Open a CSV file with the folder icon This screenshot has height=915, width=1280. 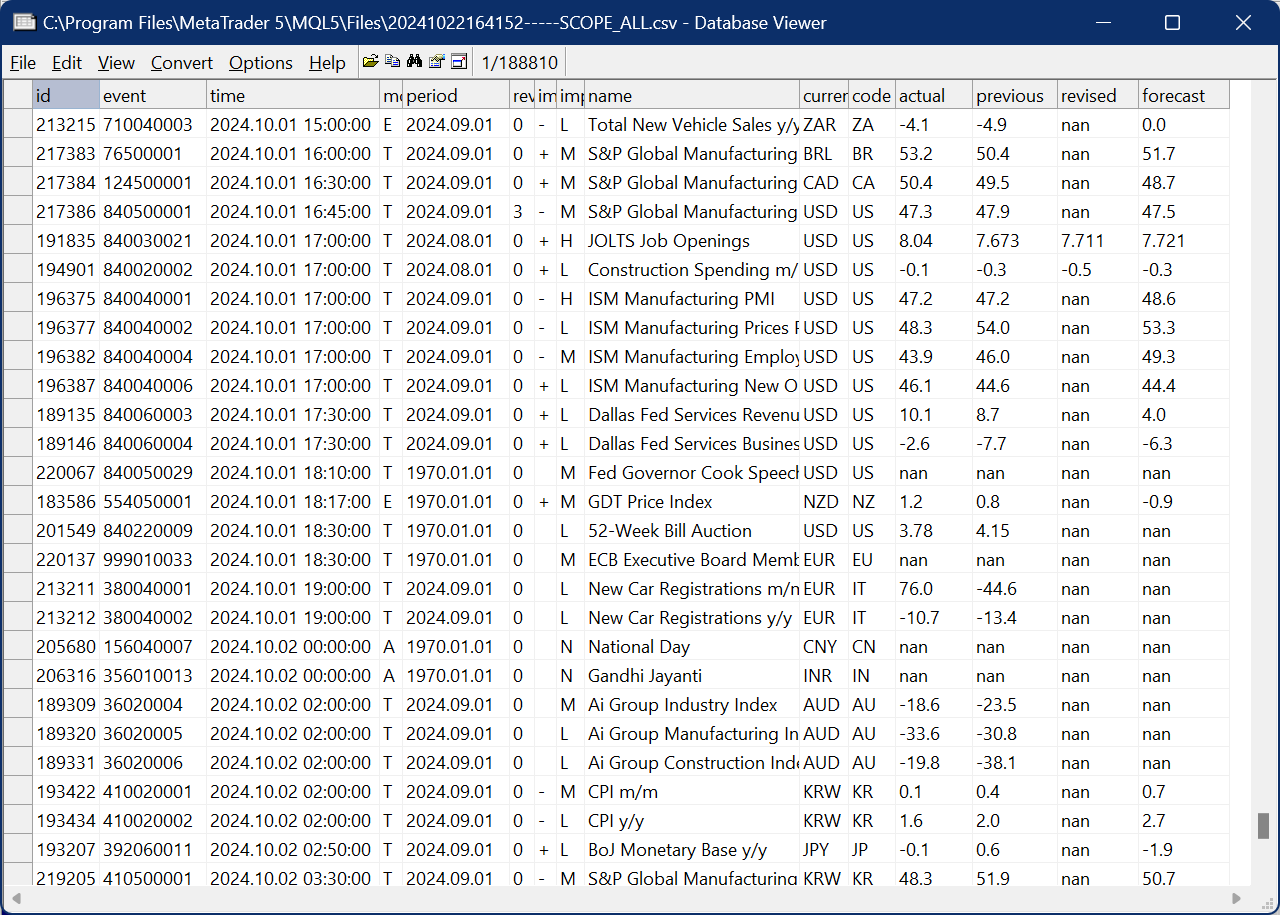(371, 61)
